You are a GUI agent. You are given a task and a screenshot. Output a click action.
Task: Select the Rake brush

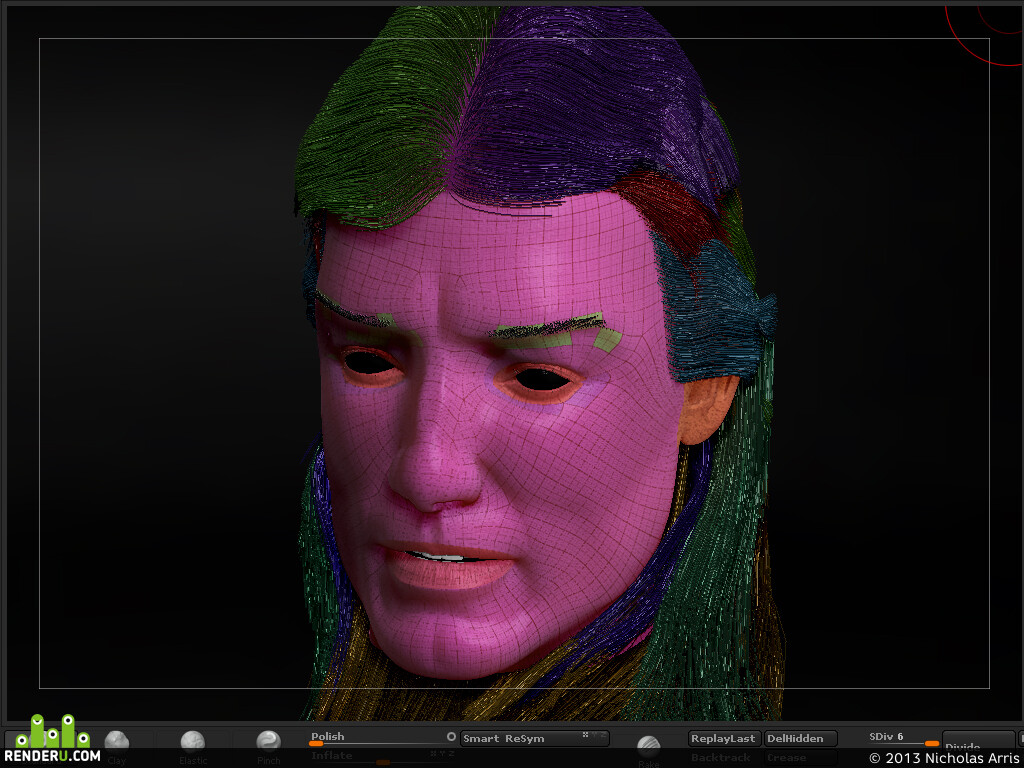(x=648, y=746)
